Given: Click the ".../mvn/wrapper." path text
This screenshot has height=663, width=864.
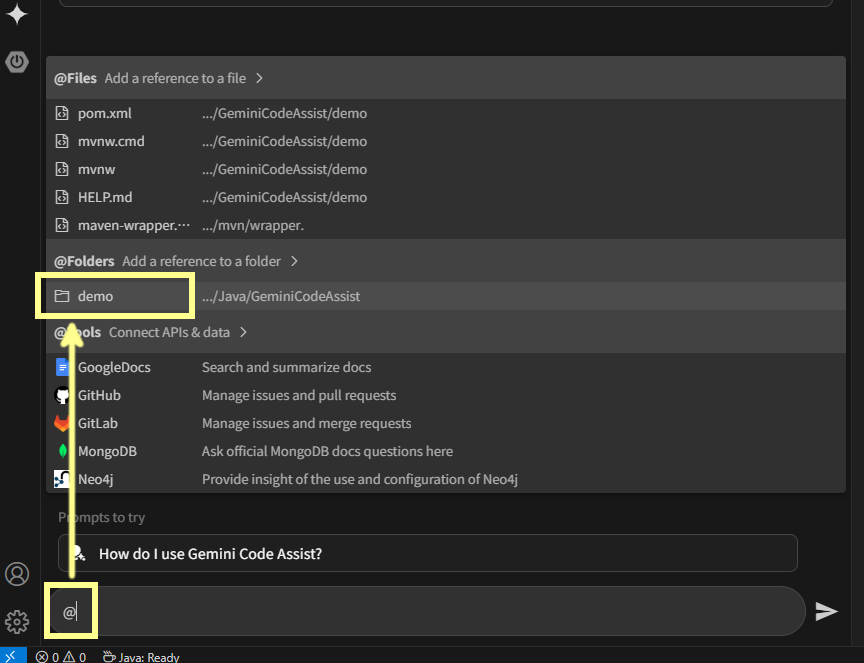Looking at the screenshot, I should 253,225.
